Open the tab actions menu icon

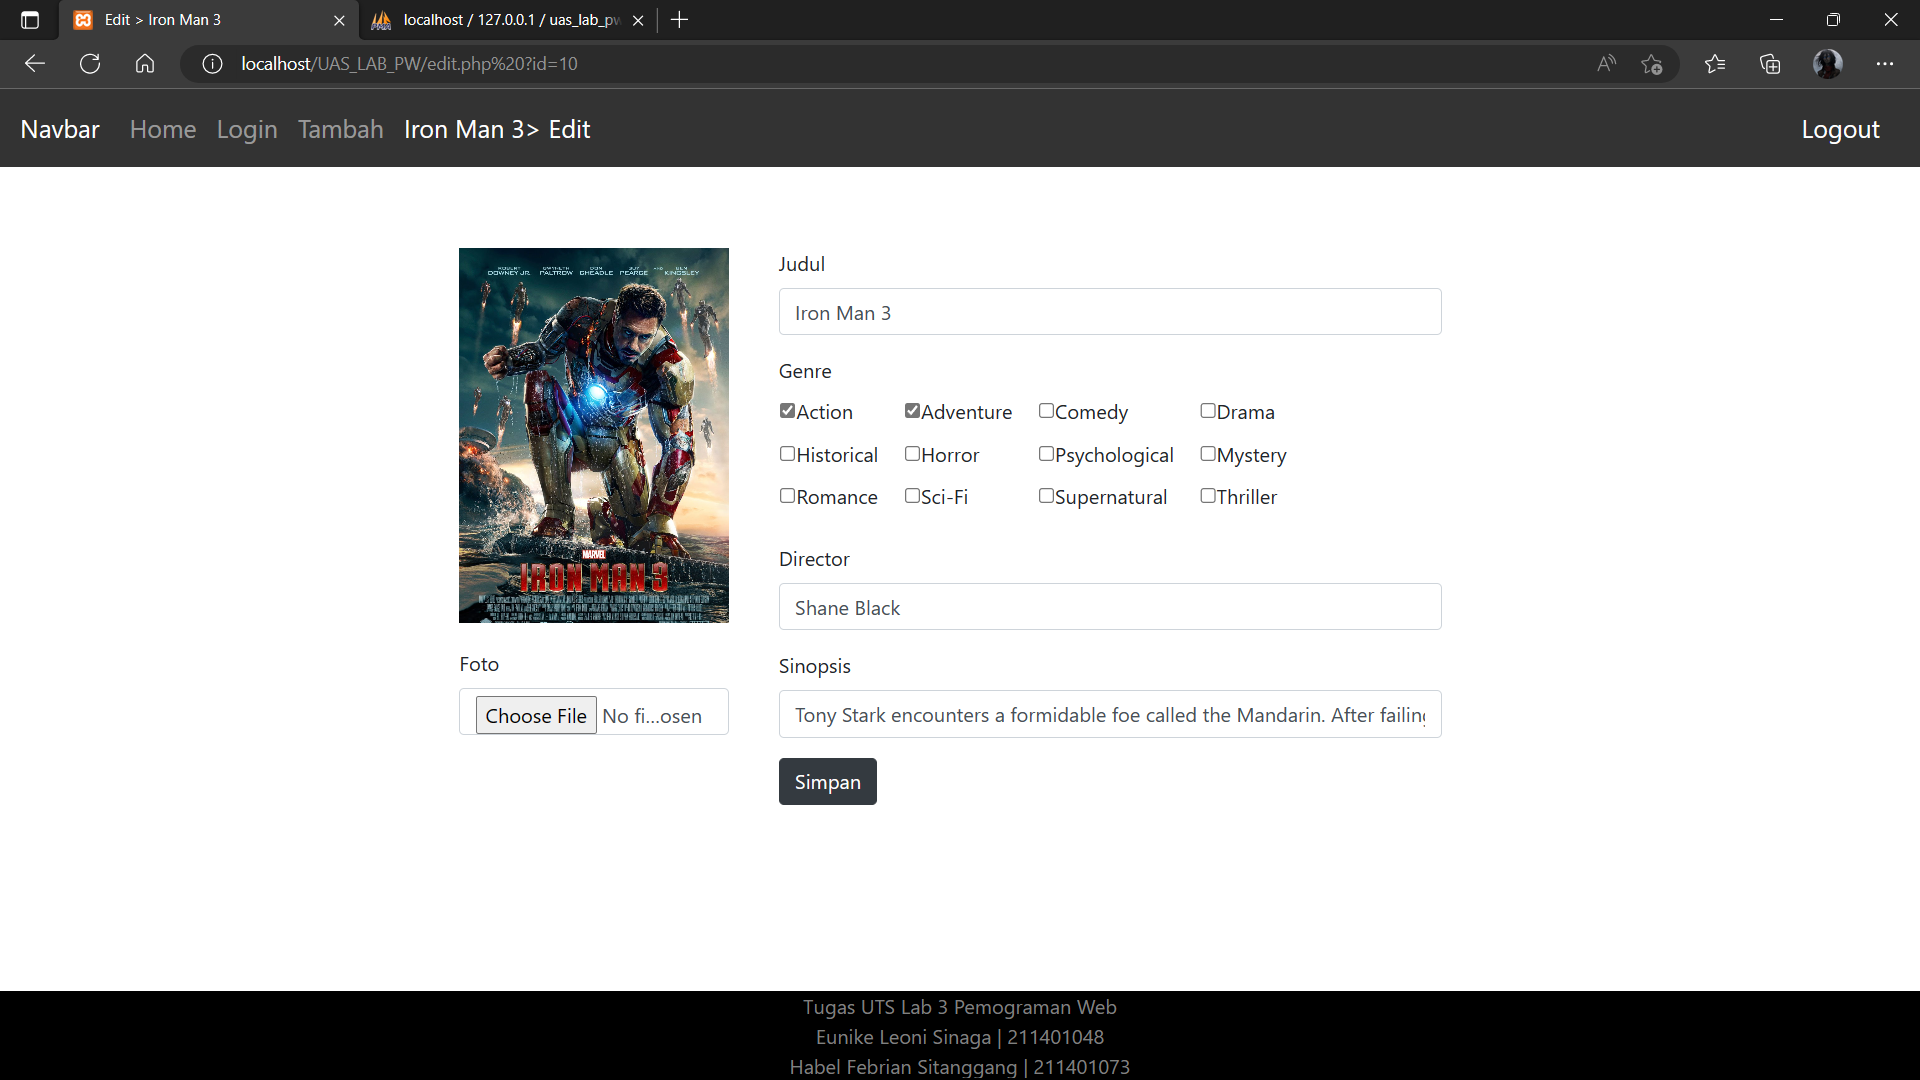(x=30, y=20)
